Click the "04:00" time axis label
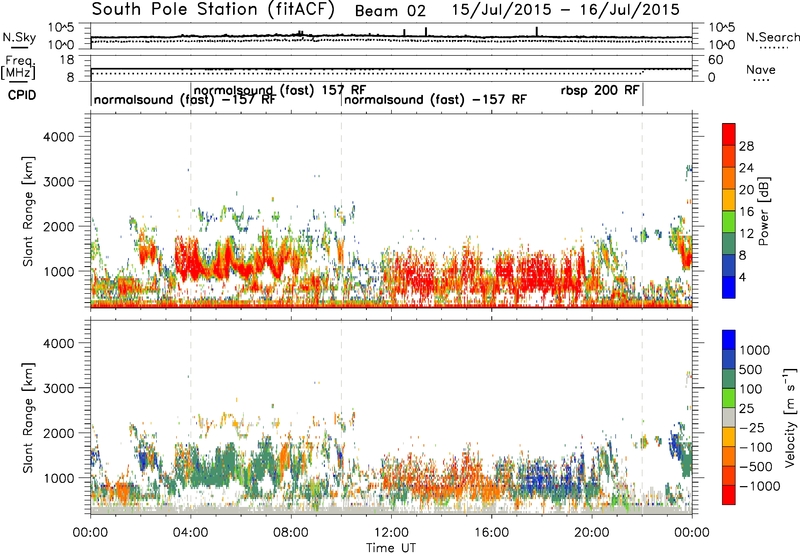This screenshot has width=800, height=554. click(191, 533)
